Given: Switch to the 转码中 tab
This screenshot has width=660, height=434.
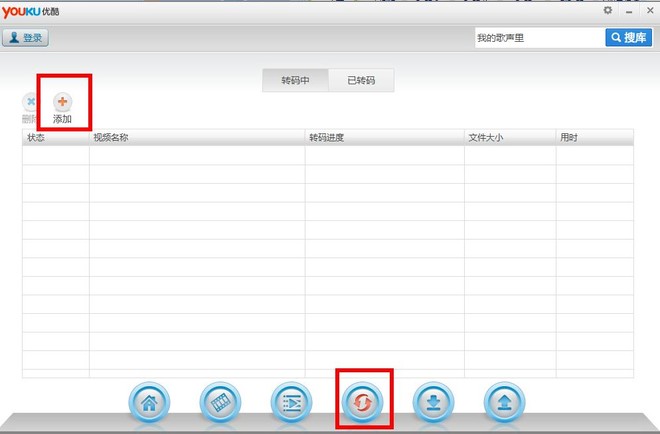Looking at the screenshot, I should [295, 80].
